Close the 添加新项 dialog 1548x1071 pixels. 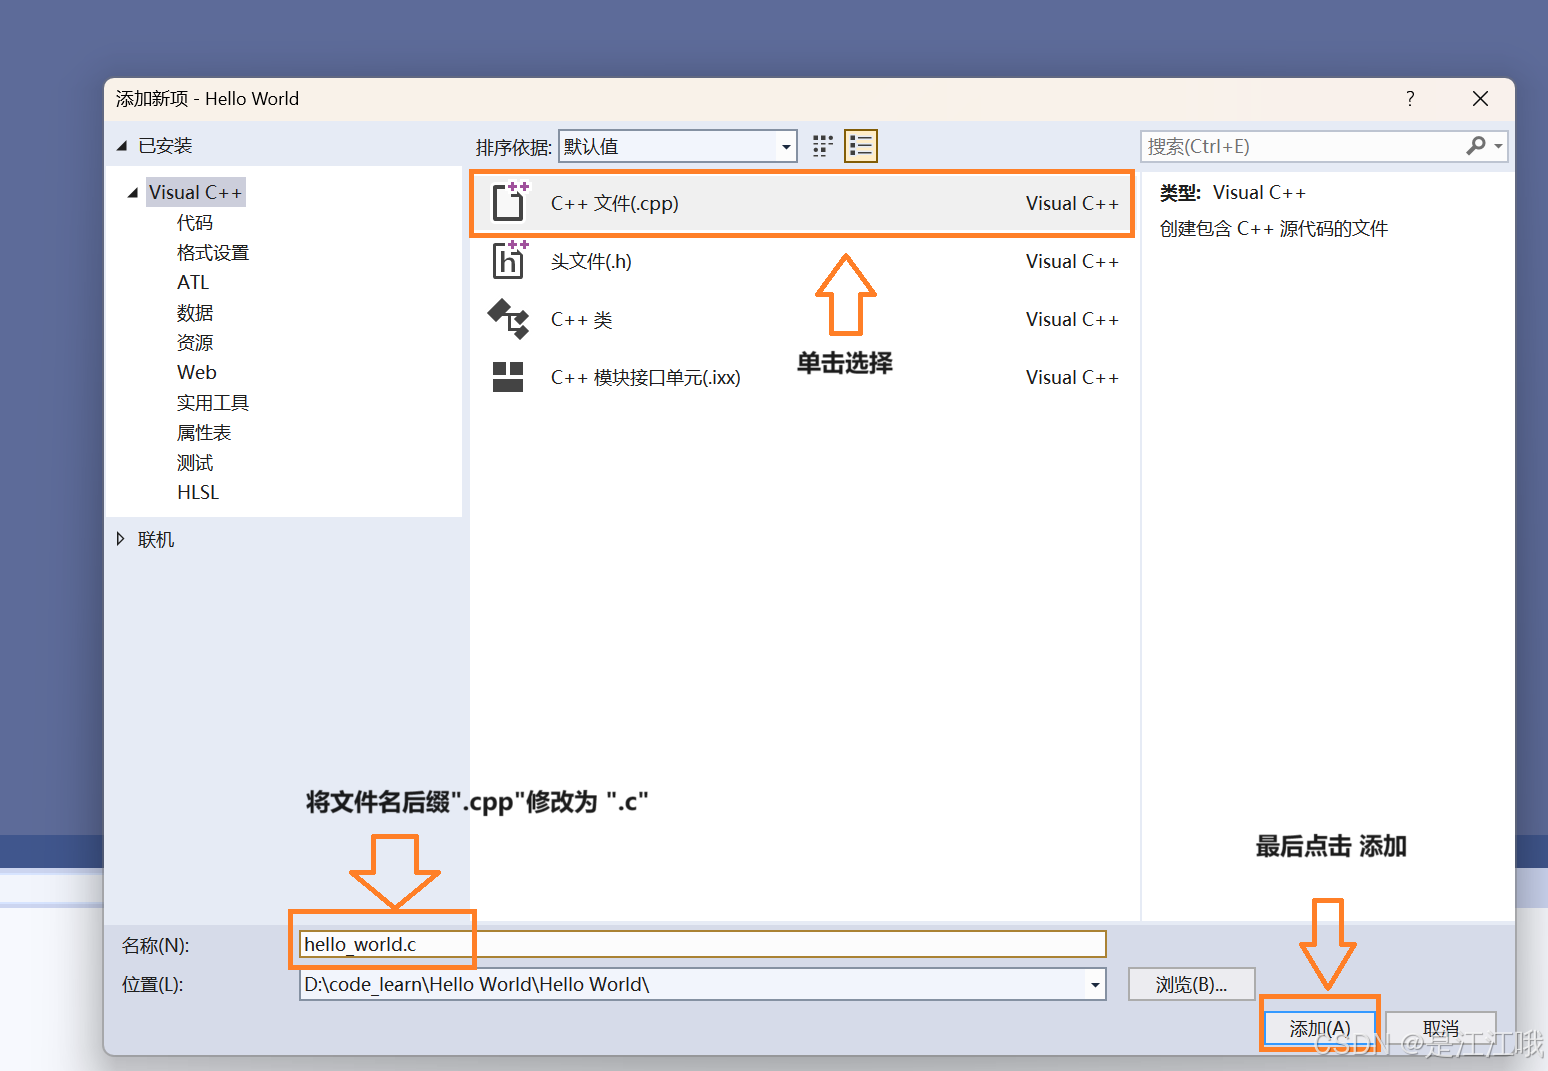tap(1481, 98)
